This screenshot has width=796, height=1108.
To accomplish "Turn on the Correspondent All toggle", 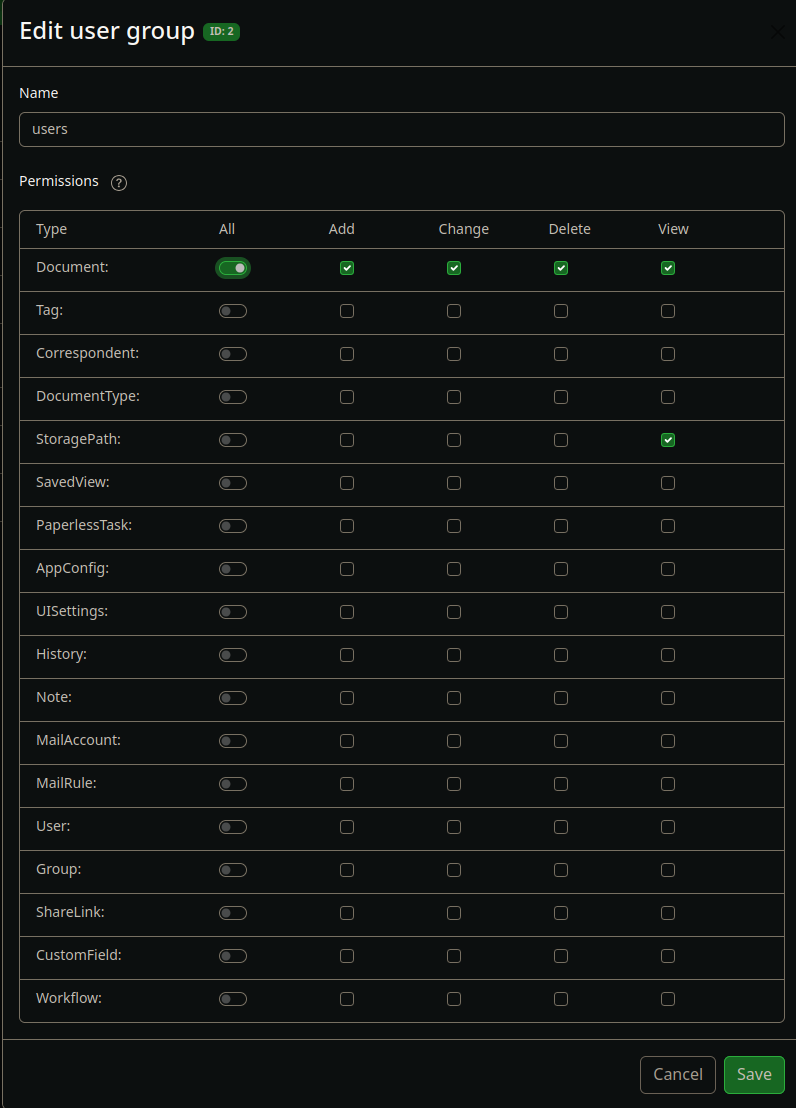I will pyautogui.click(x=233, y=354).
